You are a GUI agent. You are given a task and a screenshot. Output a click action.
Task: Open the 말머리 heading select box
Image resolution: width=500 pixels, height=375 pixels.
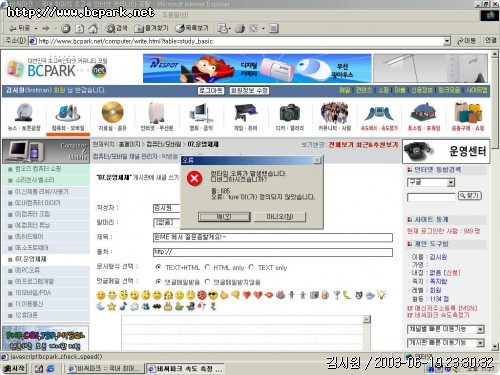tap(167, 222)
